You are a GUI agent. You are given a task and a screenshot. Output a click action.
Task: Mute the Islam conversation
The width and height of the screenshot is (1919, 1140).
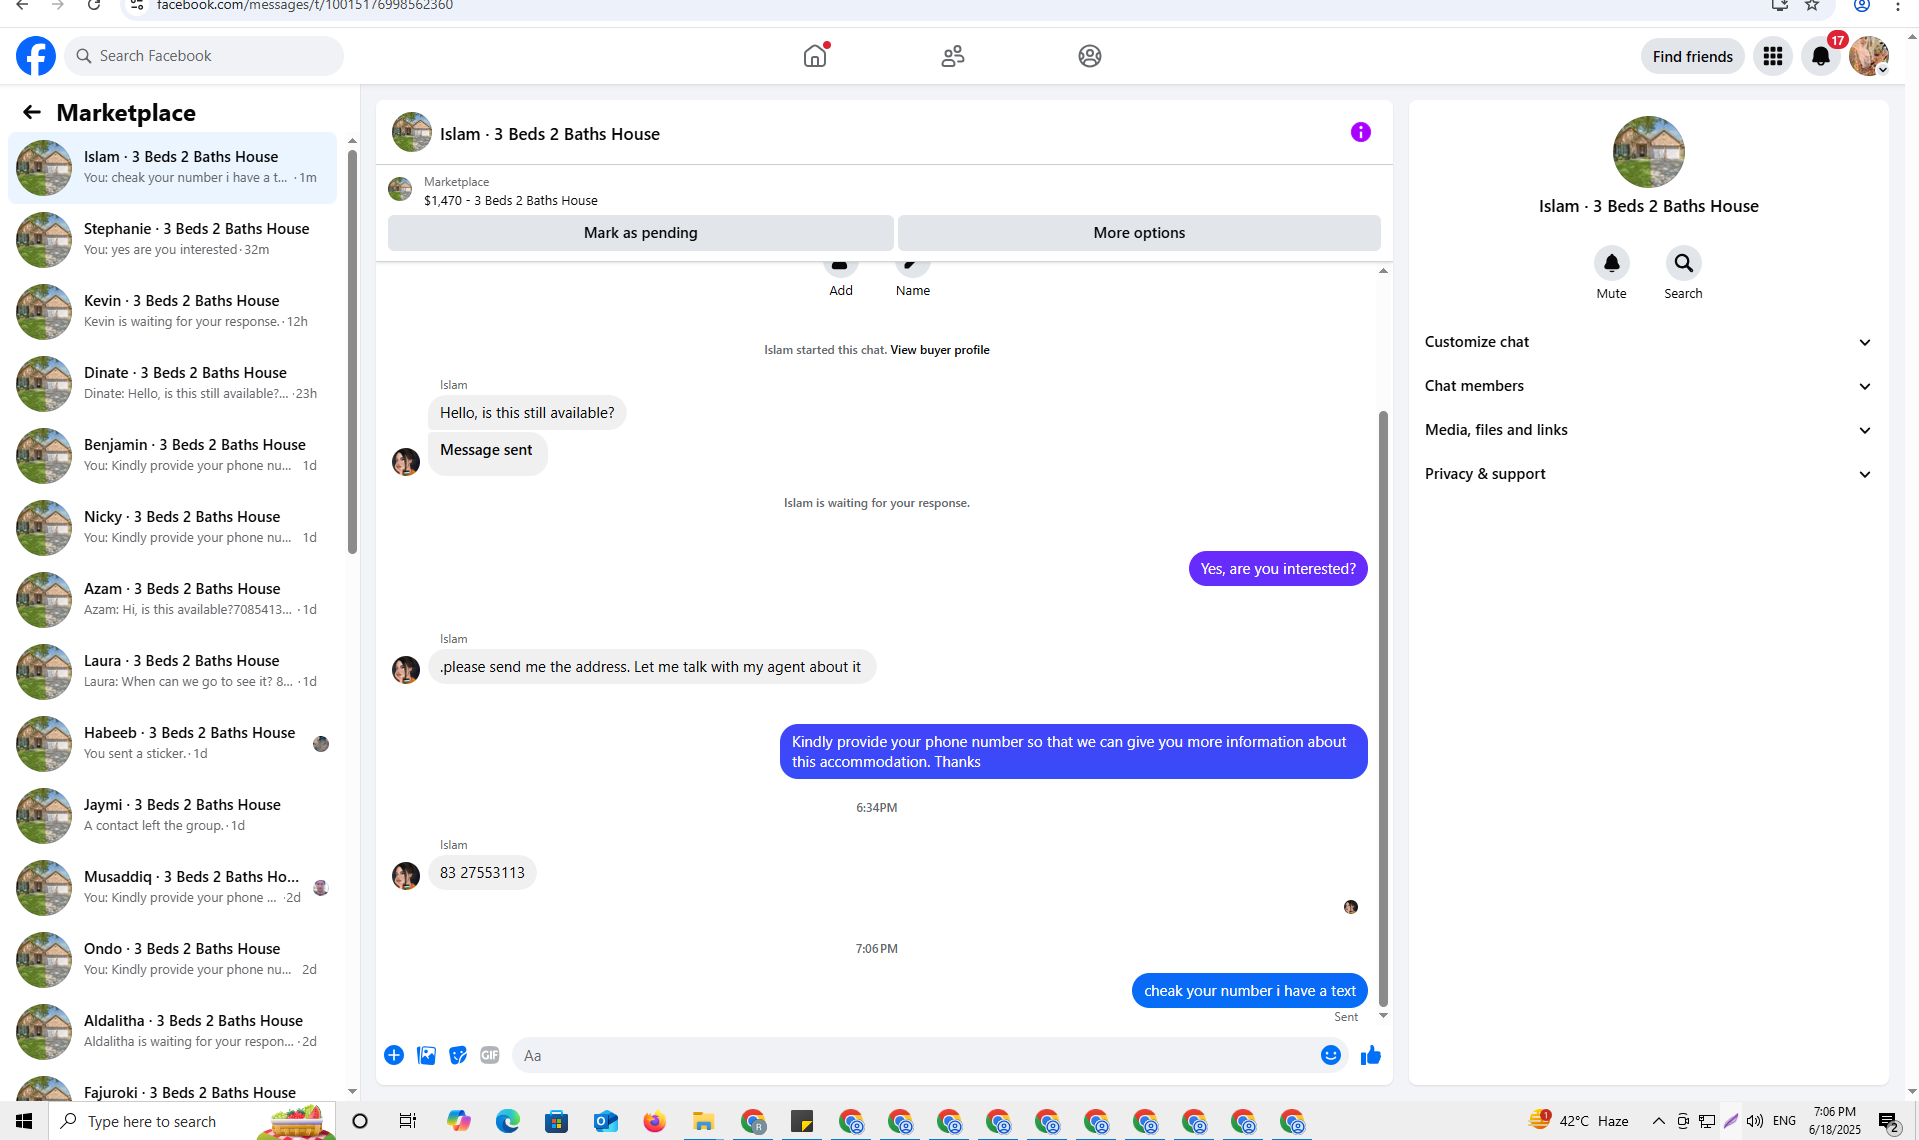tap(1611, 263)
